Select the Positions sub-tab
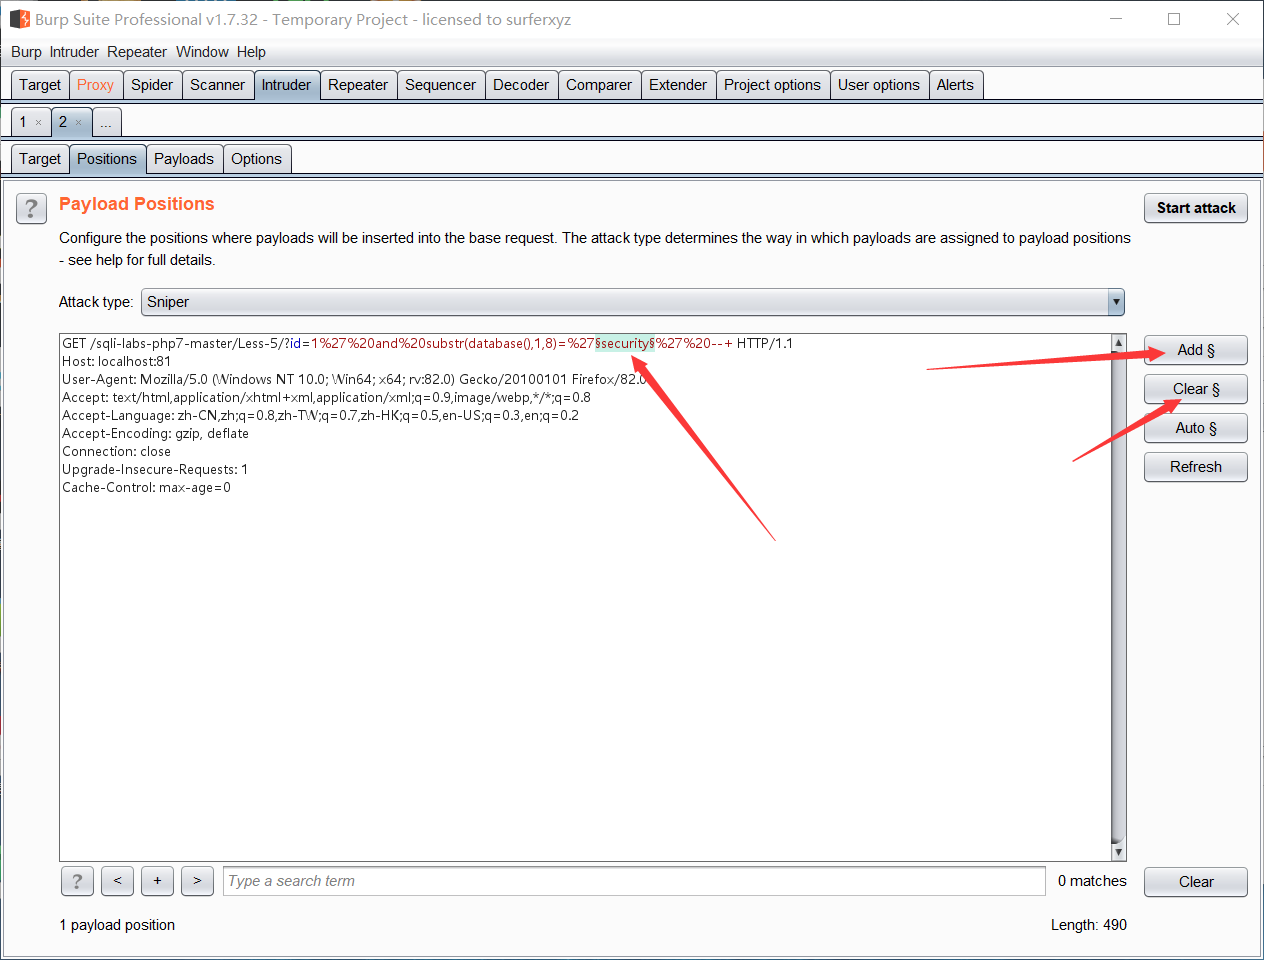Viewport: 1264px width, 960px height. point(107,159)
